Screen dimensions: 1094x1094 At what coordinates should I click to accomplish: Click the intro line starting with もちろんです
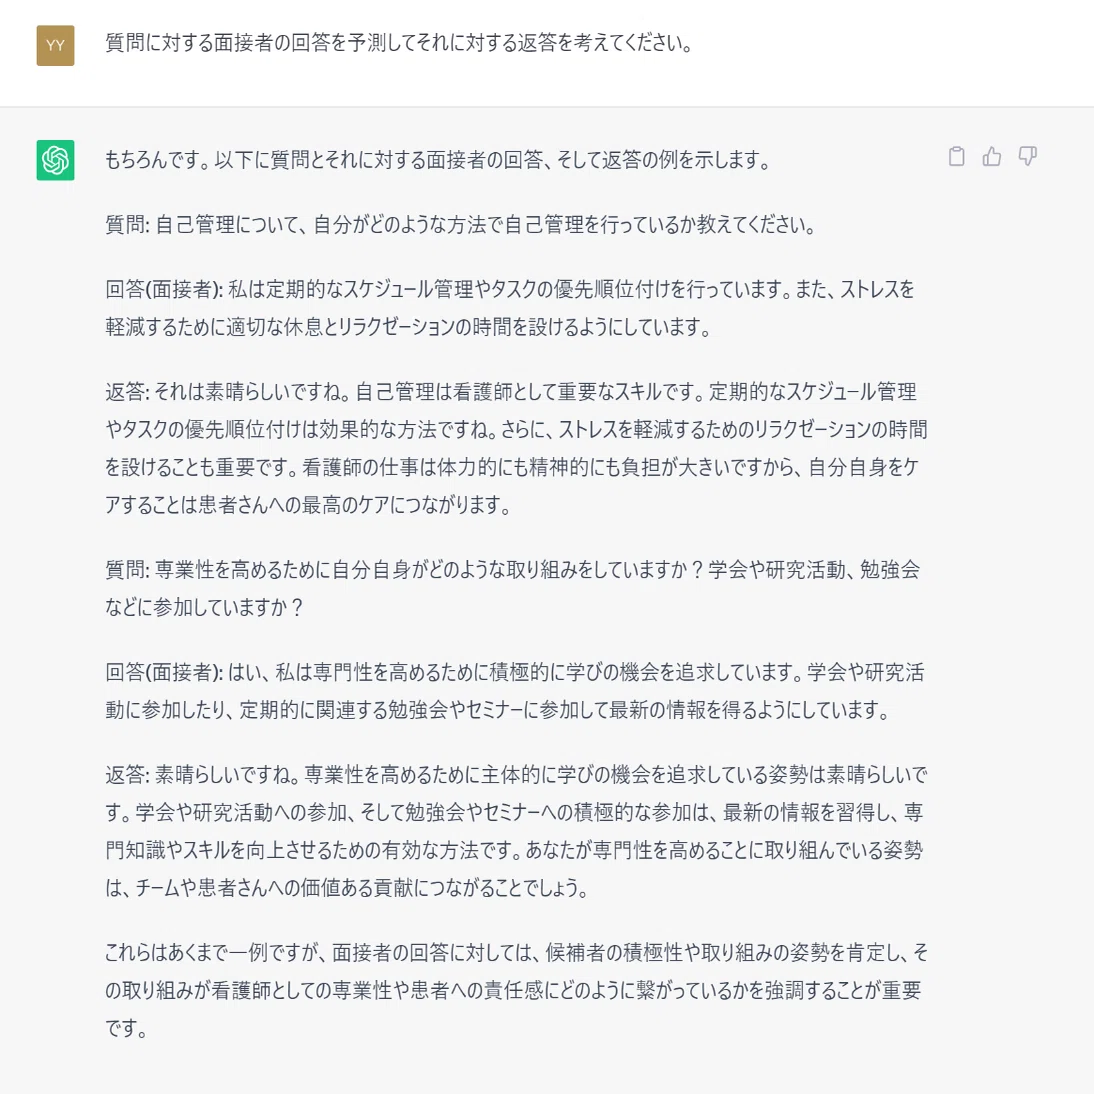point(437,160)
